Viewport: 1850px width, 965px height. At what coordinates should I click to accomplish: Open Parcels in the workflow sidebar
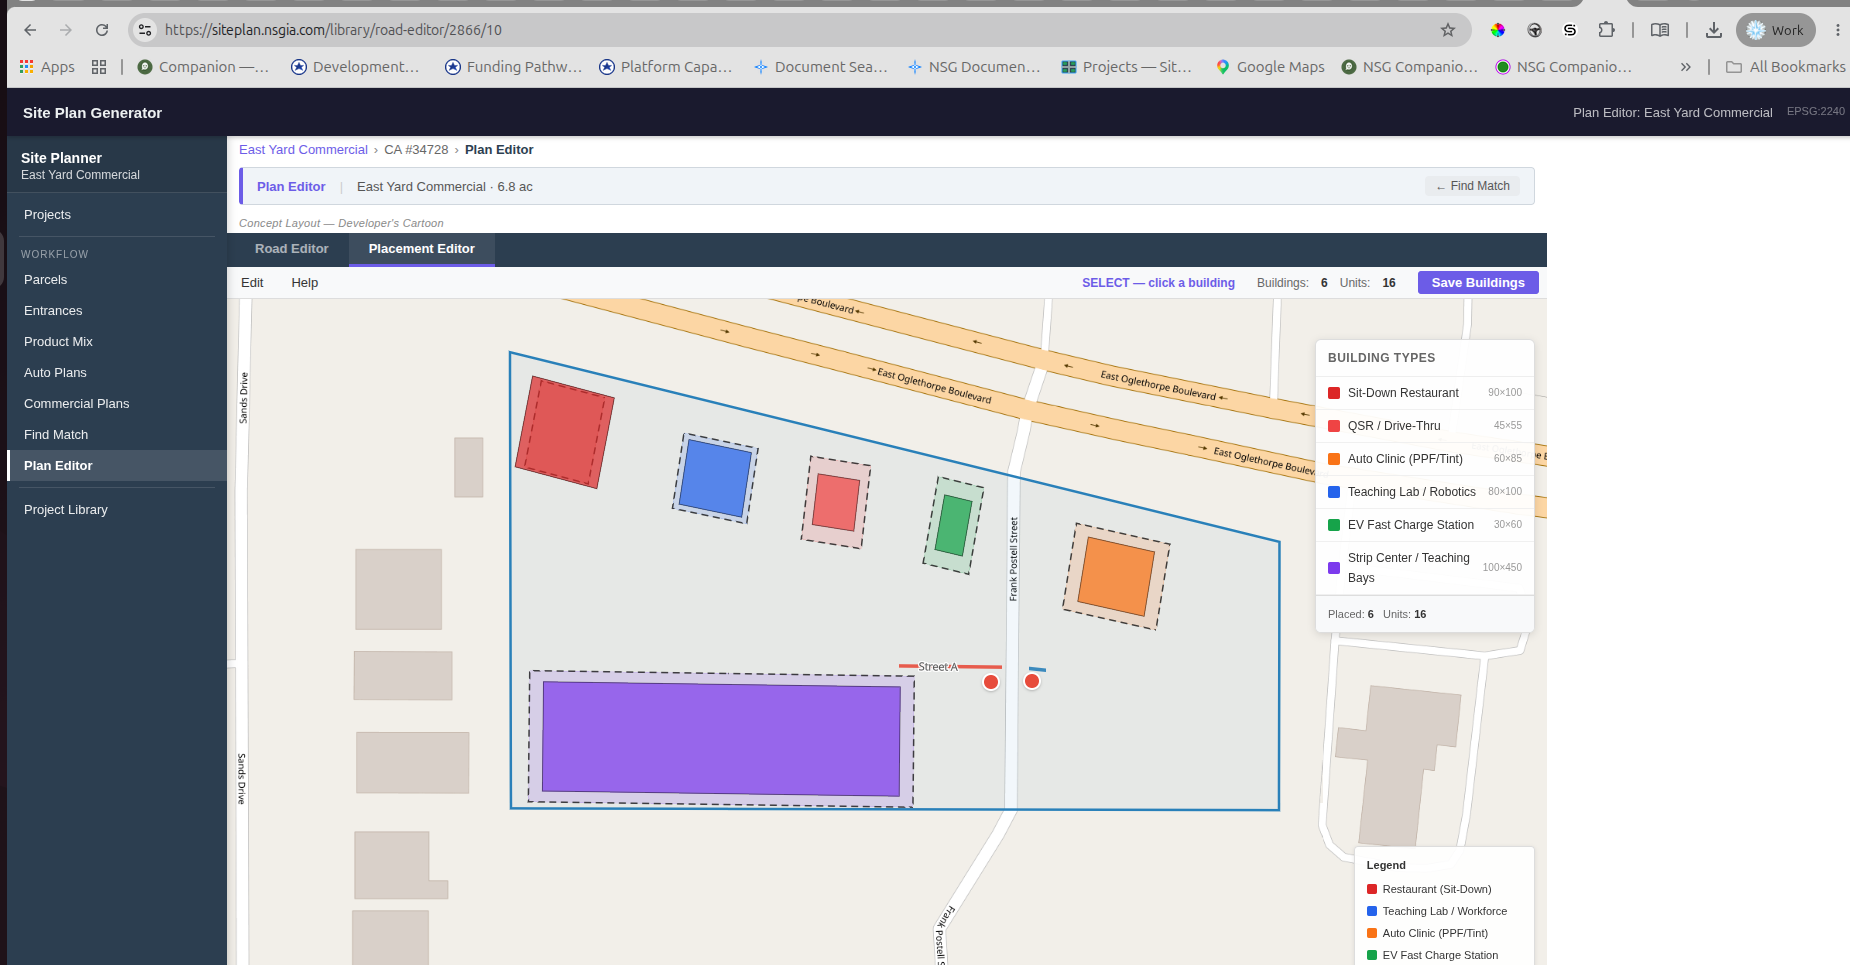pyautogui.click(x=117, y=280)
